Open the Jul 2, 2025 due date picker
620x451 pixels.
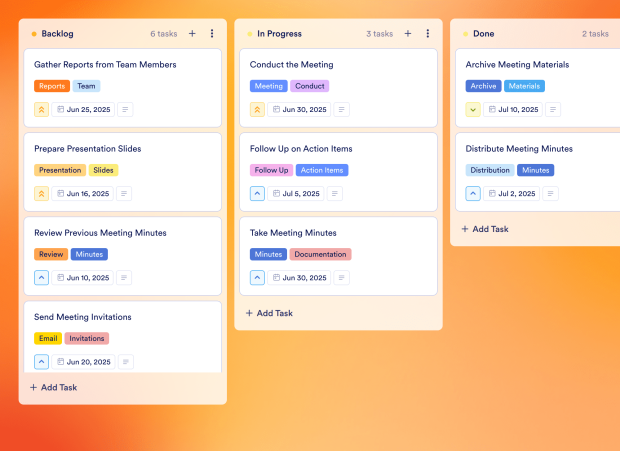[512, 194]
